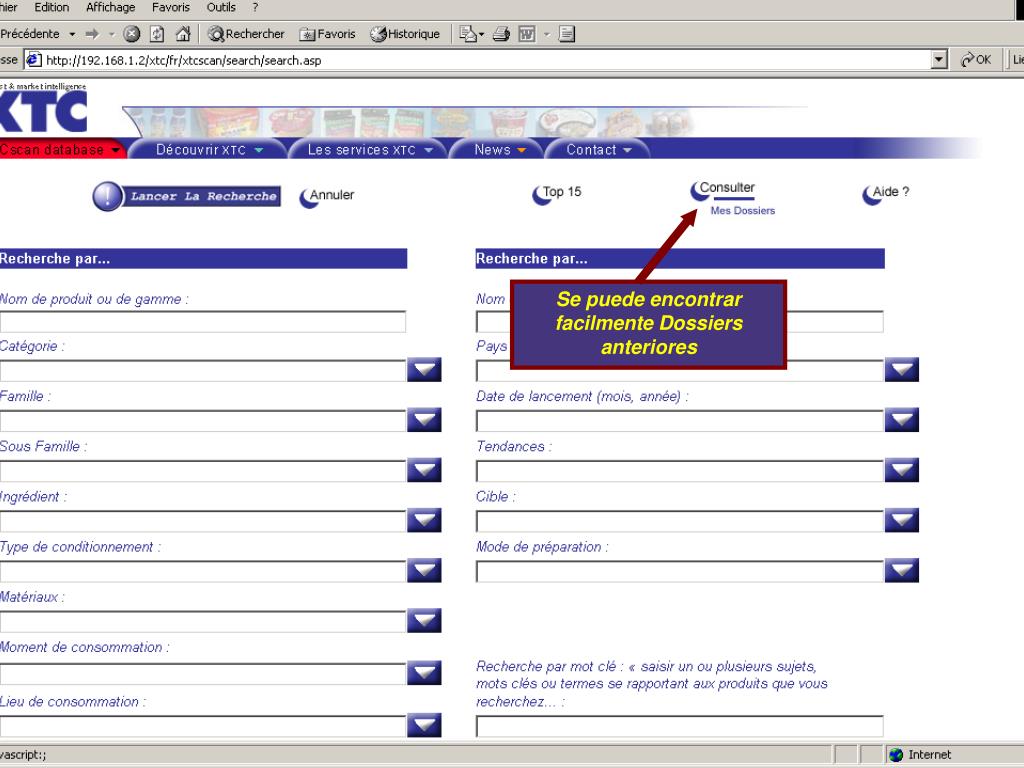Expand the Catégorie dropdown arrow
The width and height of the screenshot is (1024, 768).
click(x=424, y=370)
